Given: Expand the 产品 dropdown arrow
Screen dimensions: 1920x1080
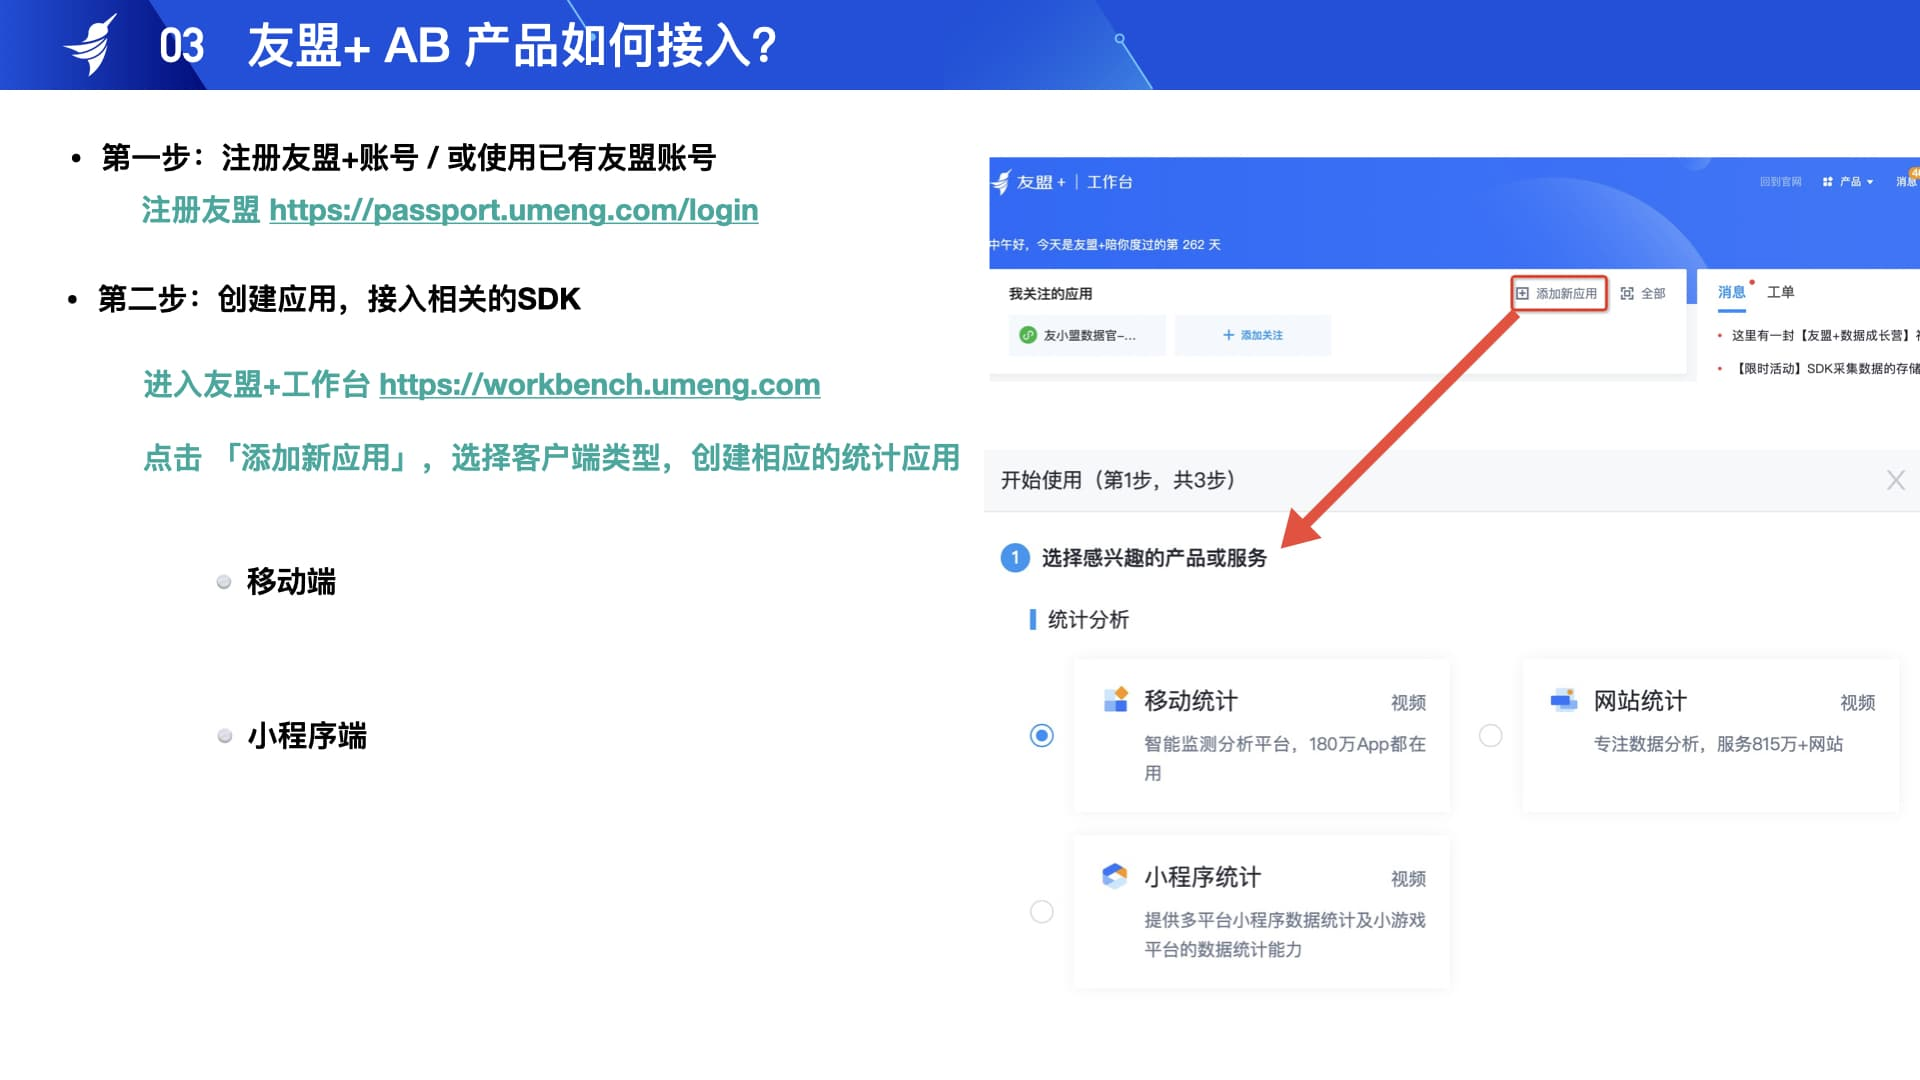Looking at the screenshot, I should [1870, 182].
